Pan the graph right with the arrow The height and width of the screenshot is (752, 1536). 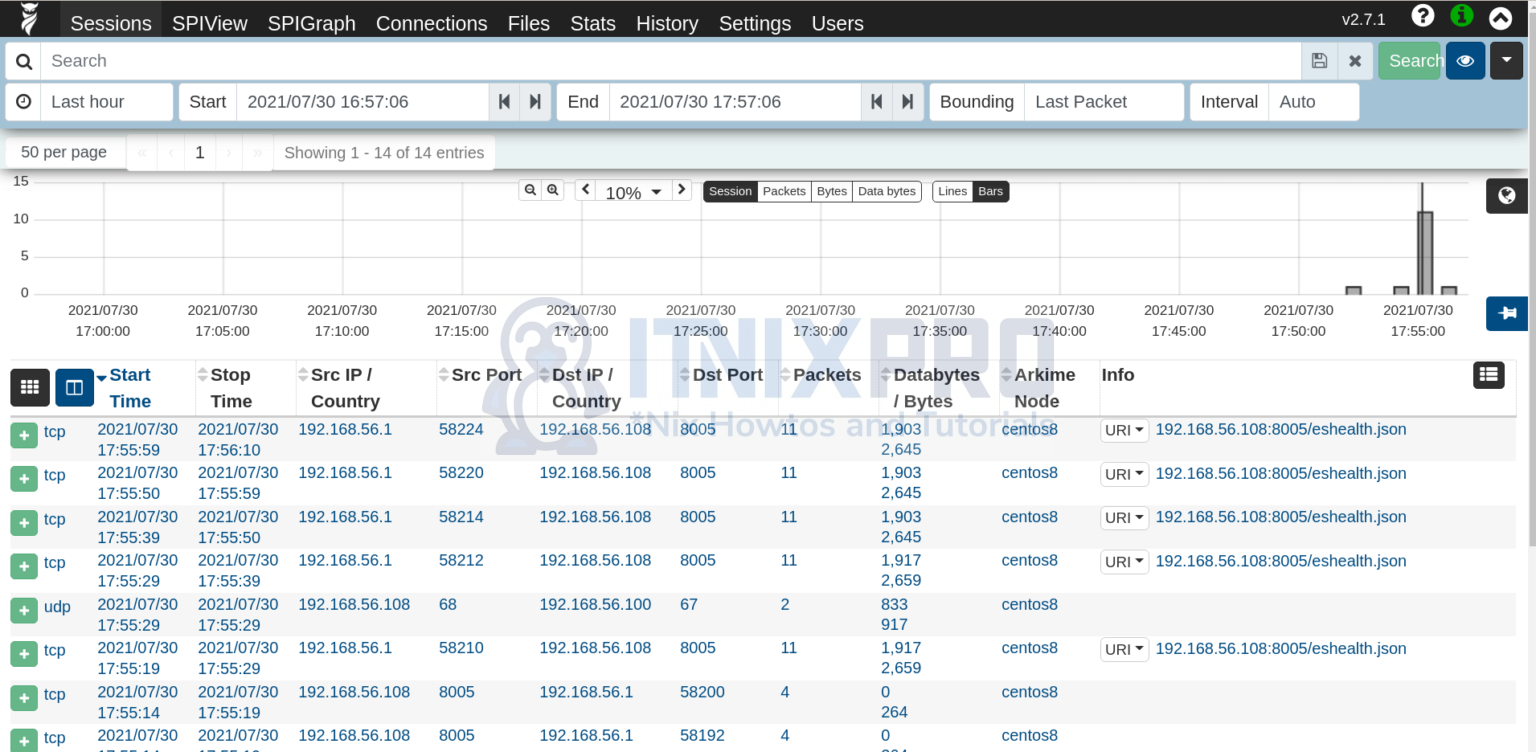tap(681, 190)
